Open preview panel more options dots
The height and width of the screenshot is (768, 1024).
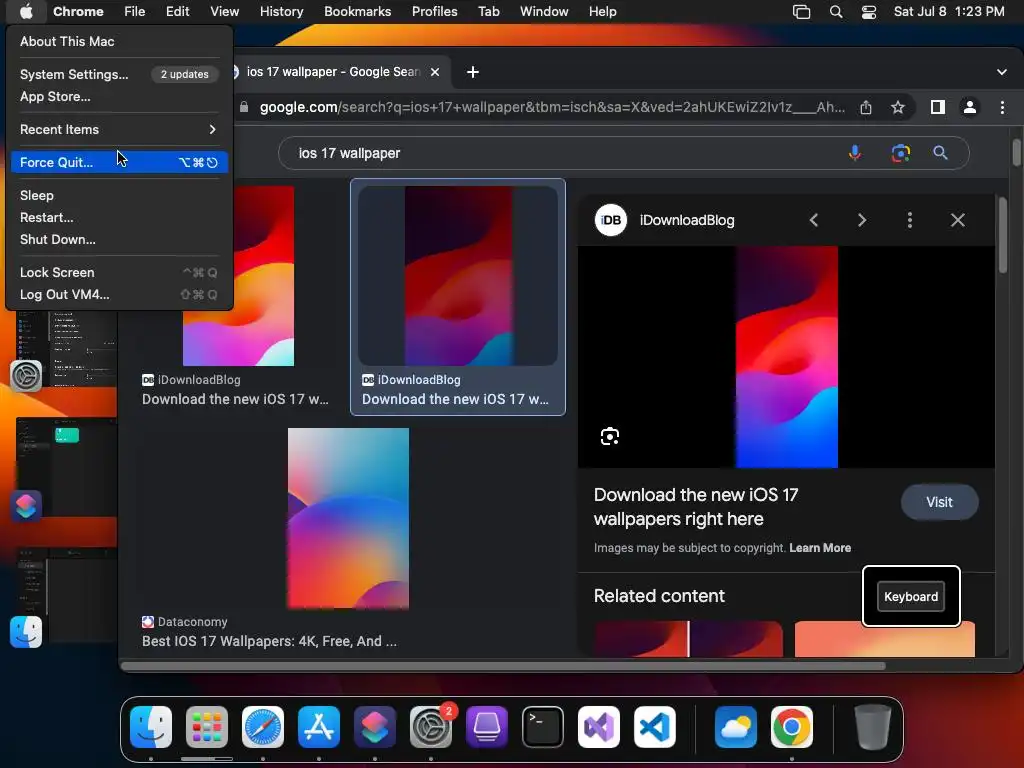tap(910, 220)
